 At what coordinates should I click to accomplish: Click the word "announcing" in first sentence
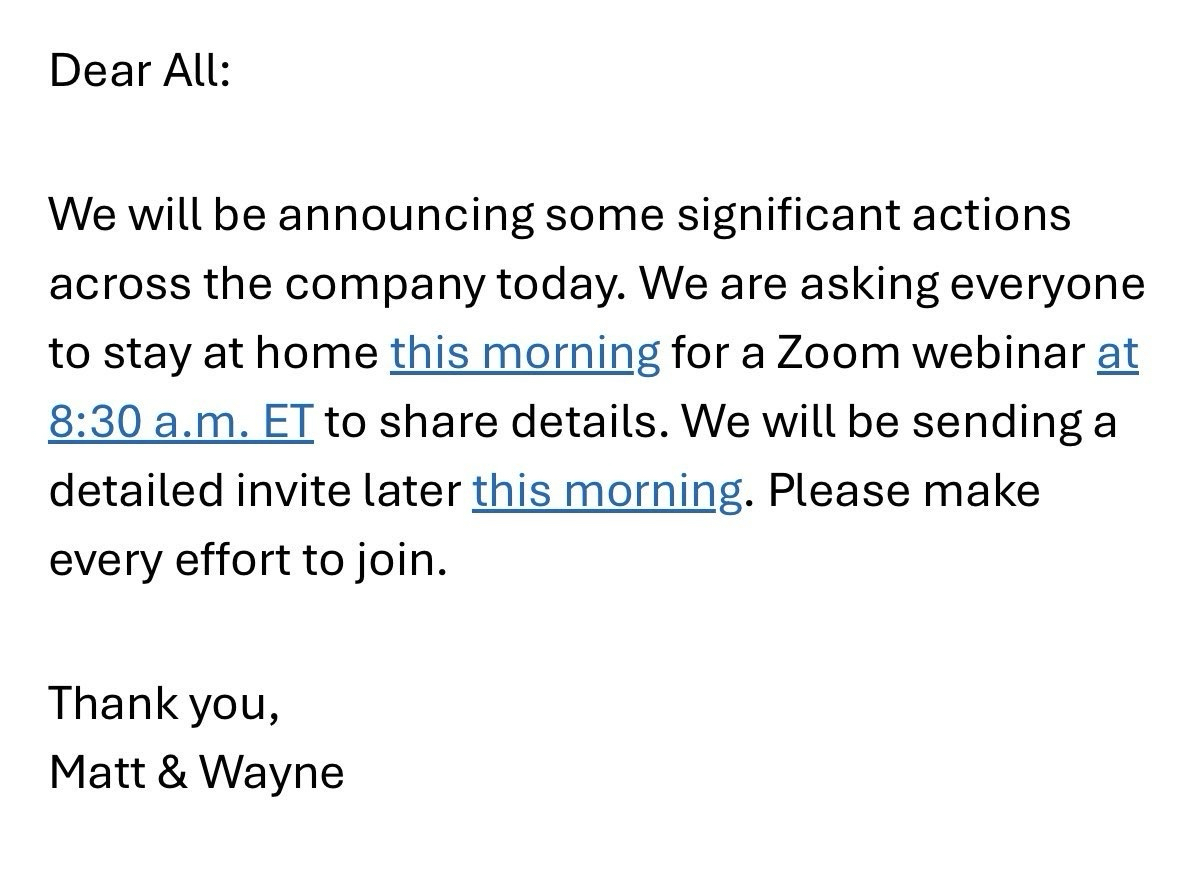pyautogui.click(x=406, y=216)
